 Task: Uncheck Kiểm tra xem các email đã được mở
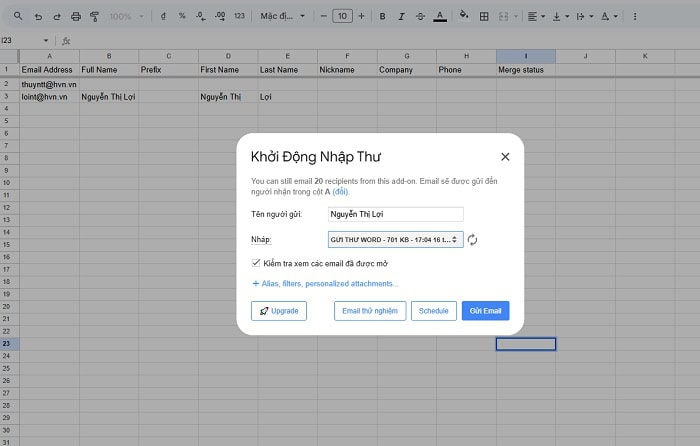coord(257,263)
